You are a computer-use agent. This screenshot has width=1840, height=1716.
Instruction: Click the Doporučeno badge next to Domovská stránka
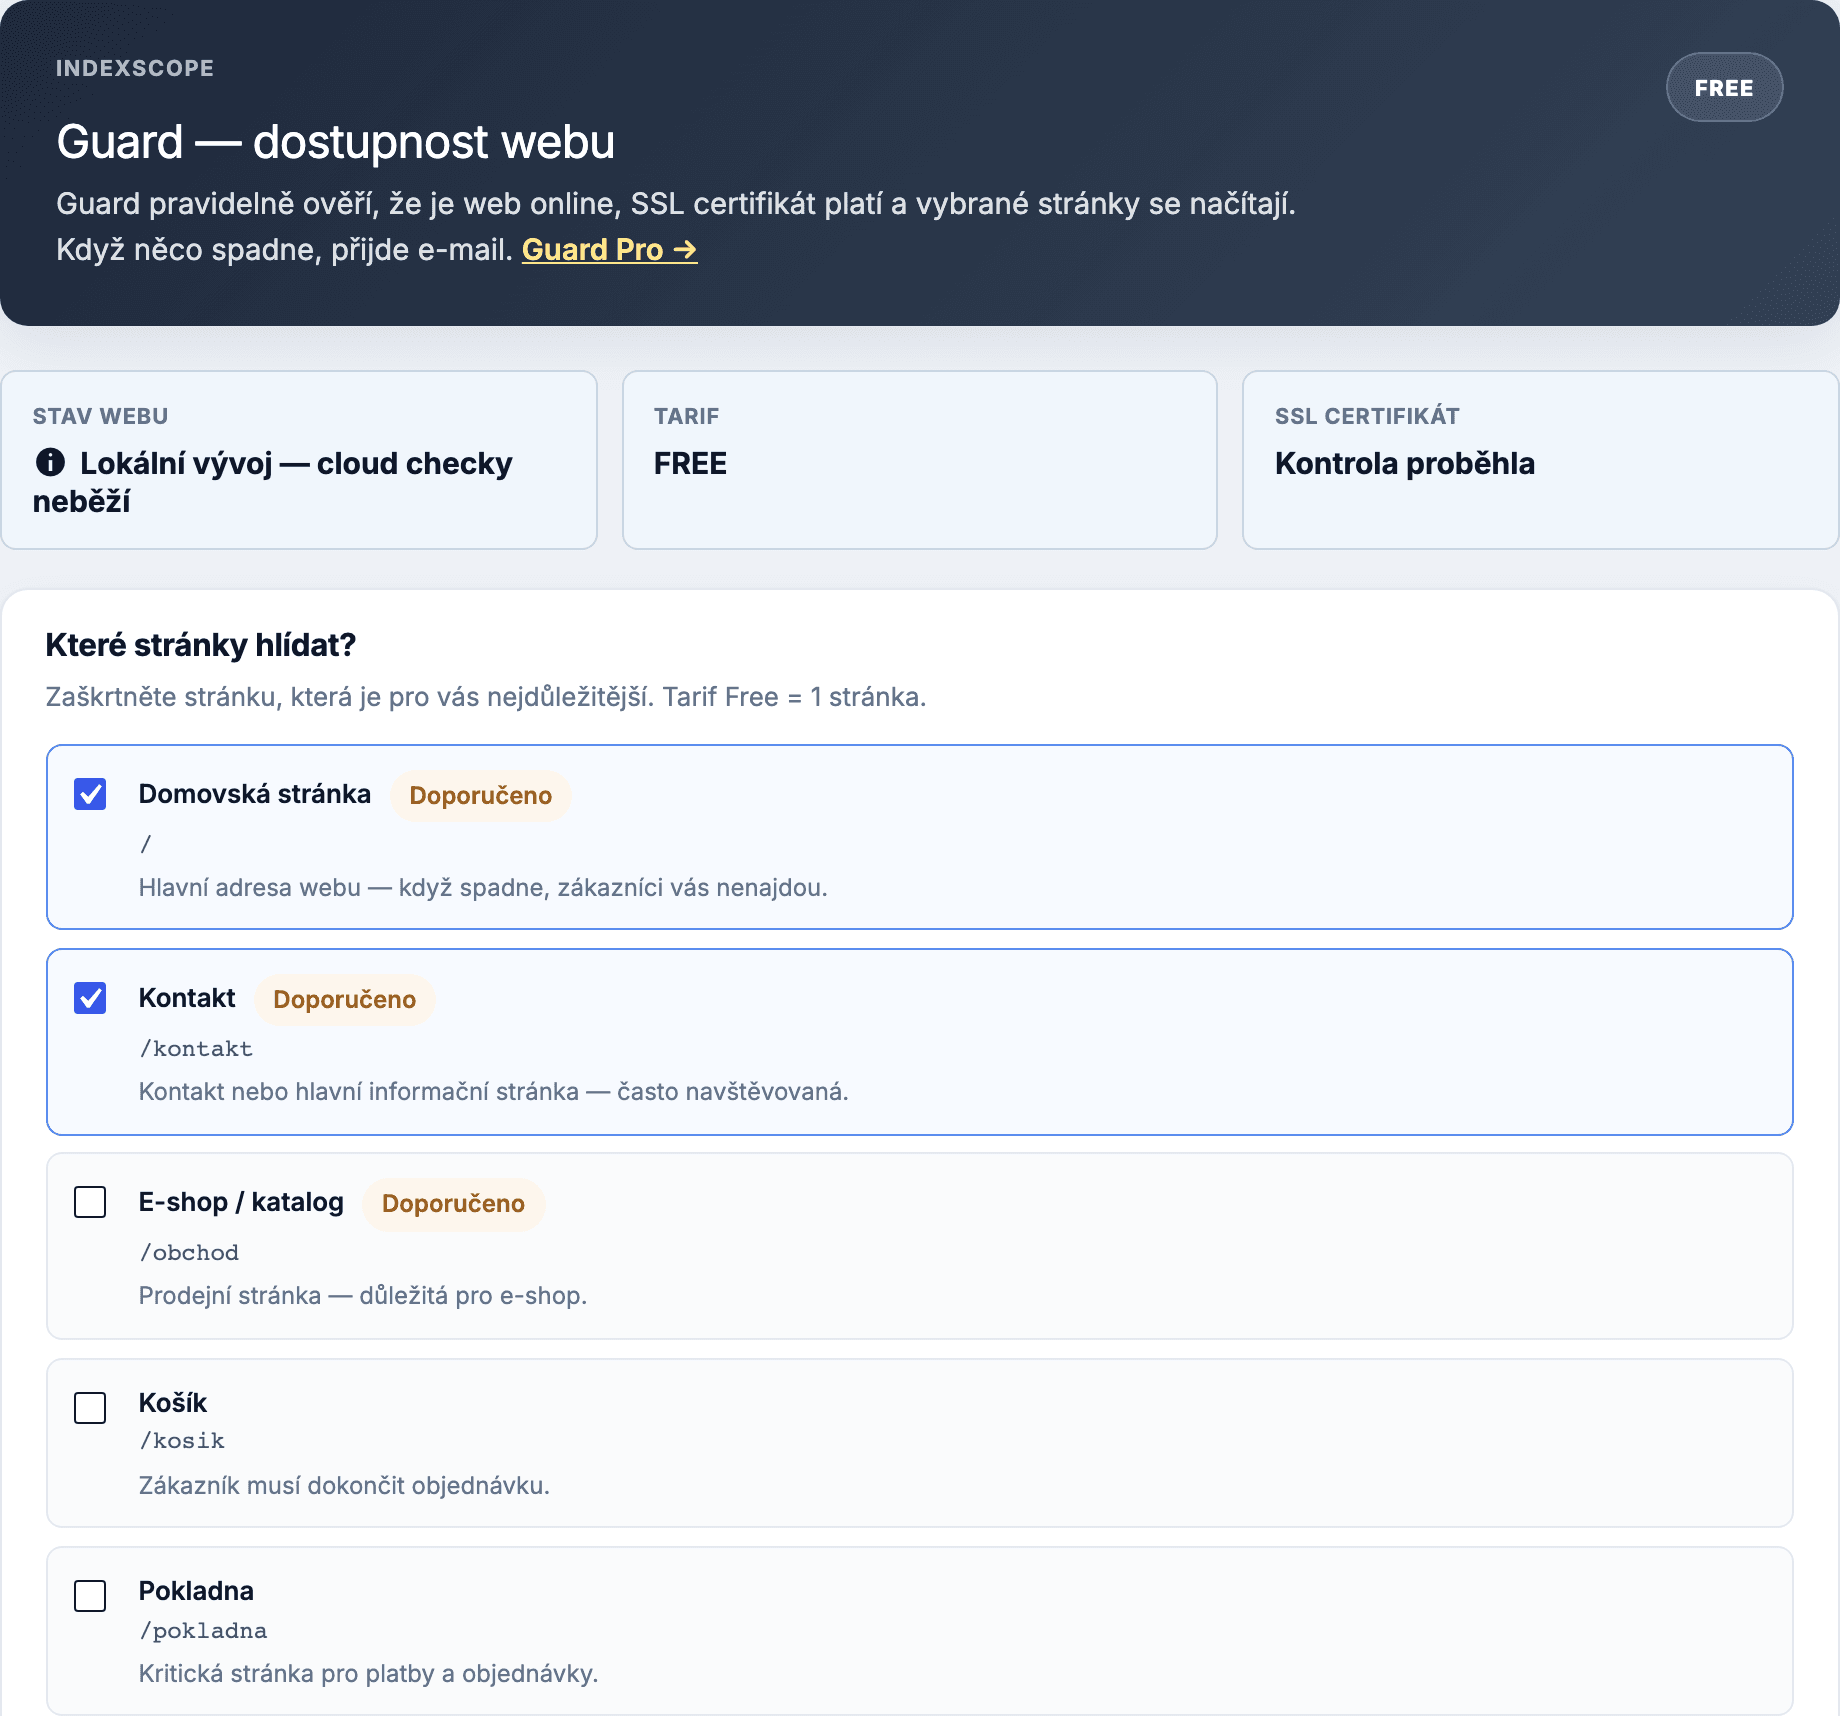pyautogui.click(x=480, y=796)
